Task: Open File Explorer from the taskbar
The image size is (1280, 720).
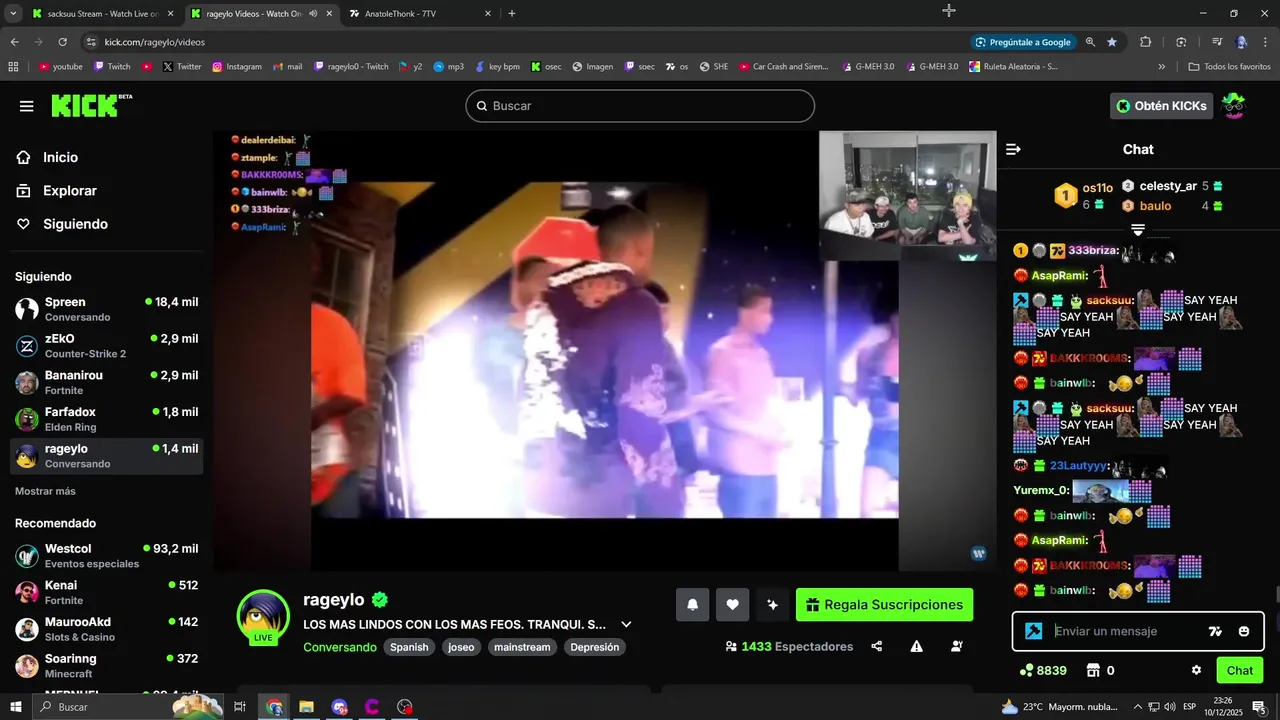Action: pyautogui.click(x=307, y=707)
